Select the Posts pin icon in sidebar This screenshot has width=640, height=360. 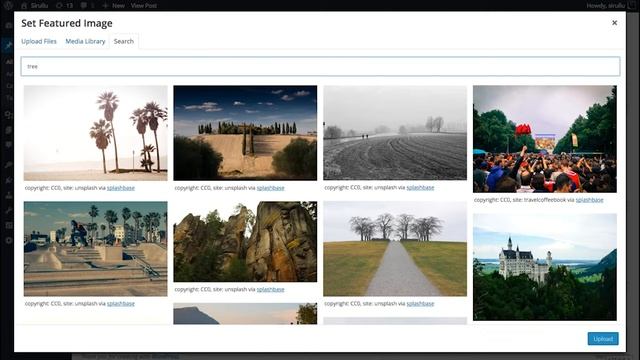click(x=8, y=45)
